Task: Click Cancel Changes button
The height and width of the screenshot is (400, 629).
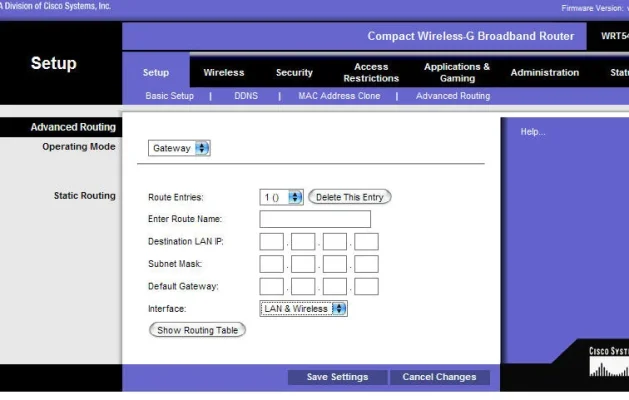Action: (x=439, y=377)
